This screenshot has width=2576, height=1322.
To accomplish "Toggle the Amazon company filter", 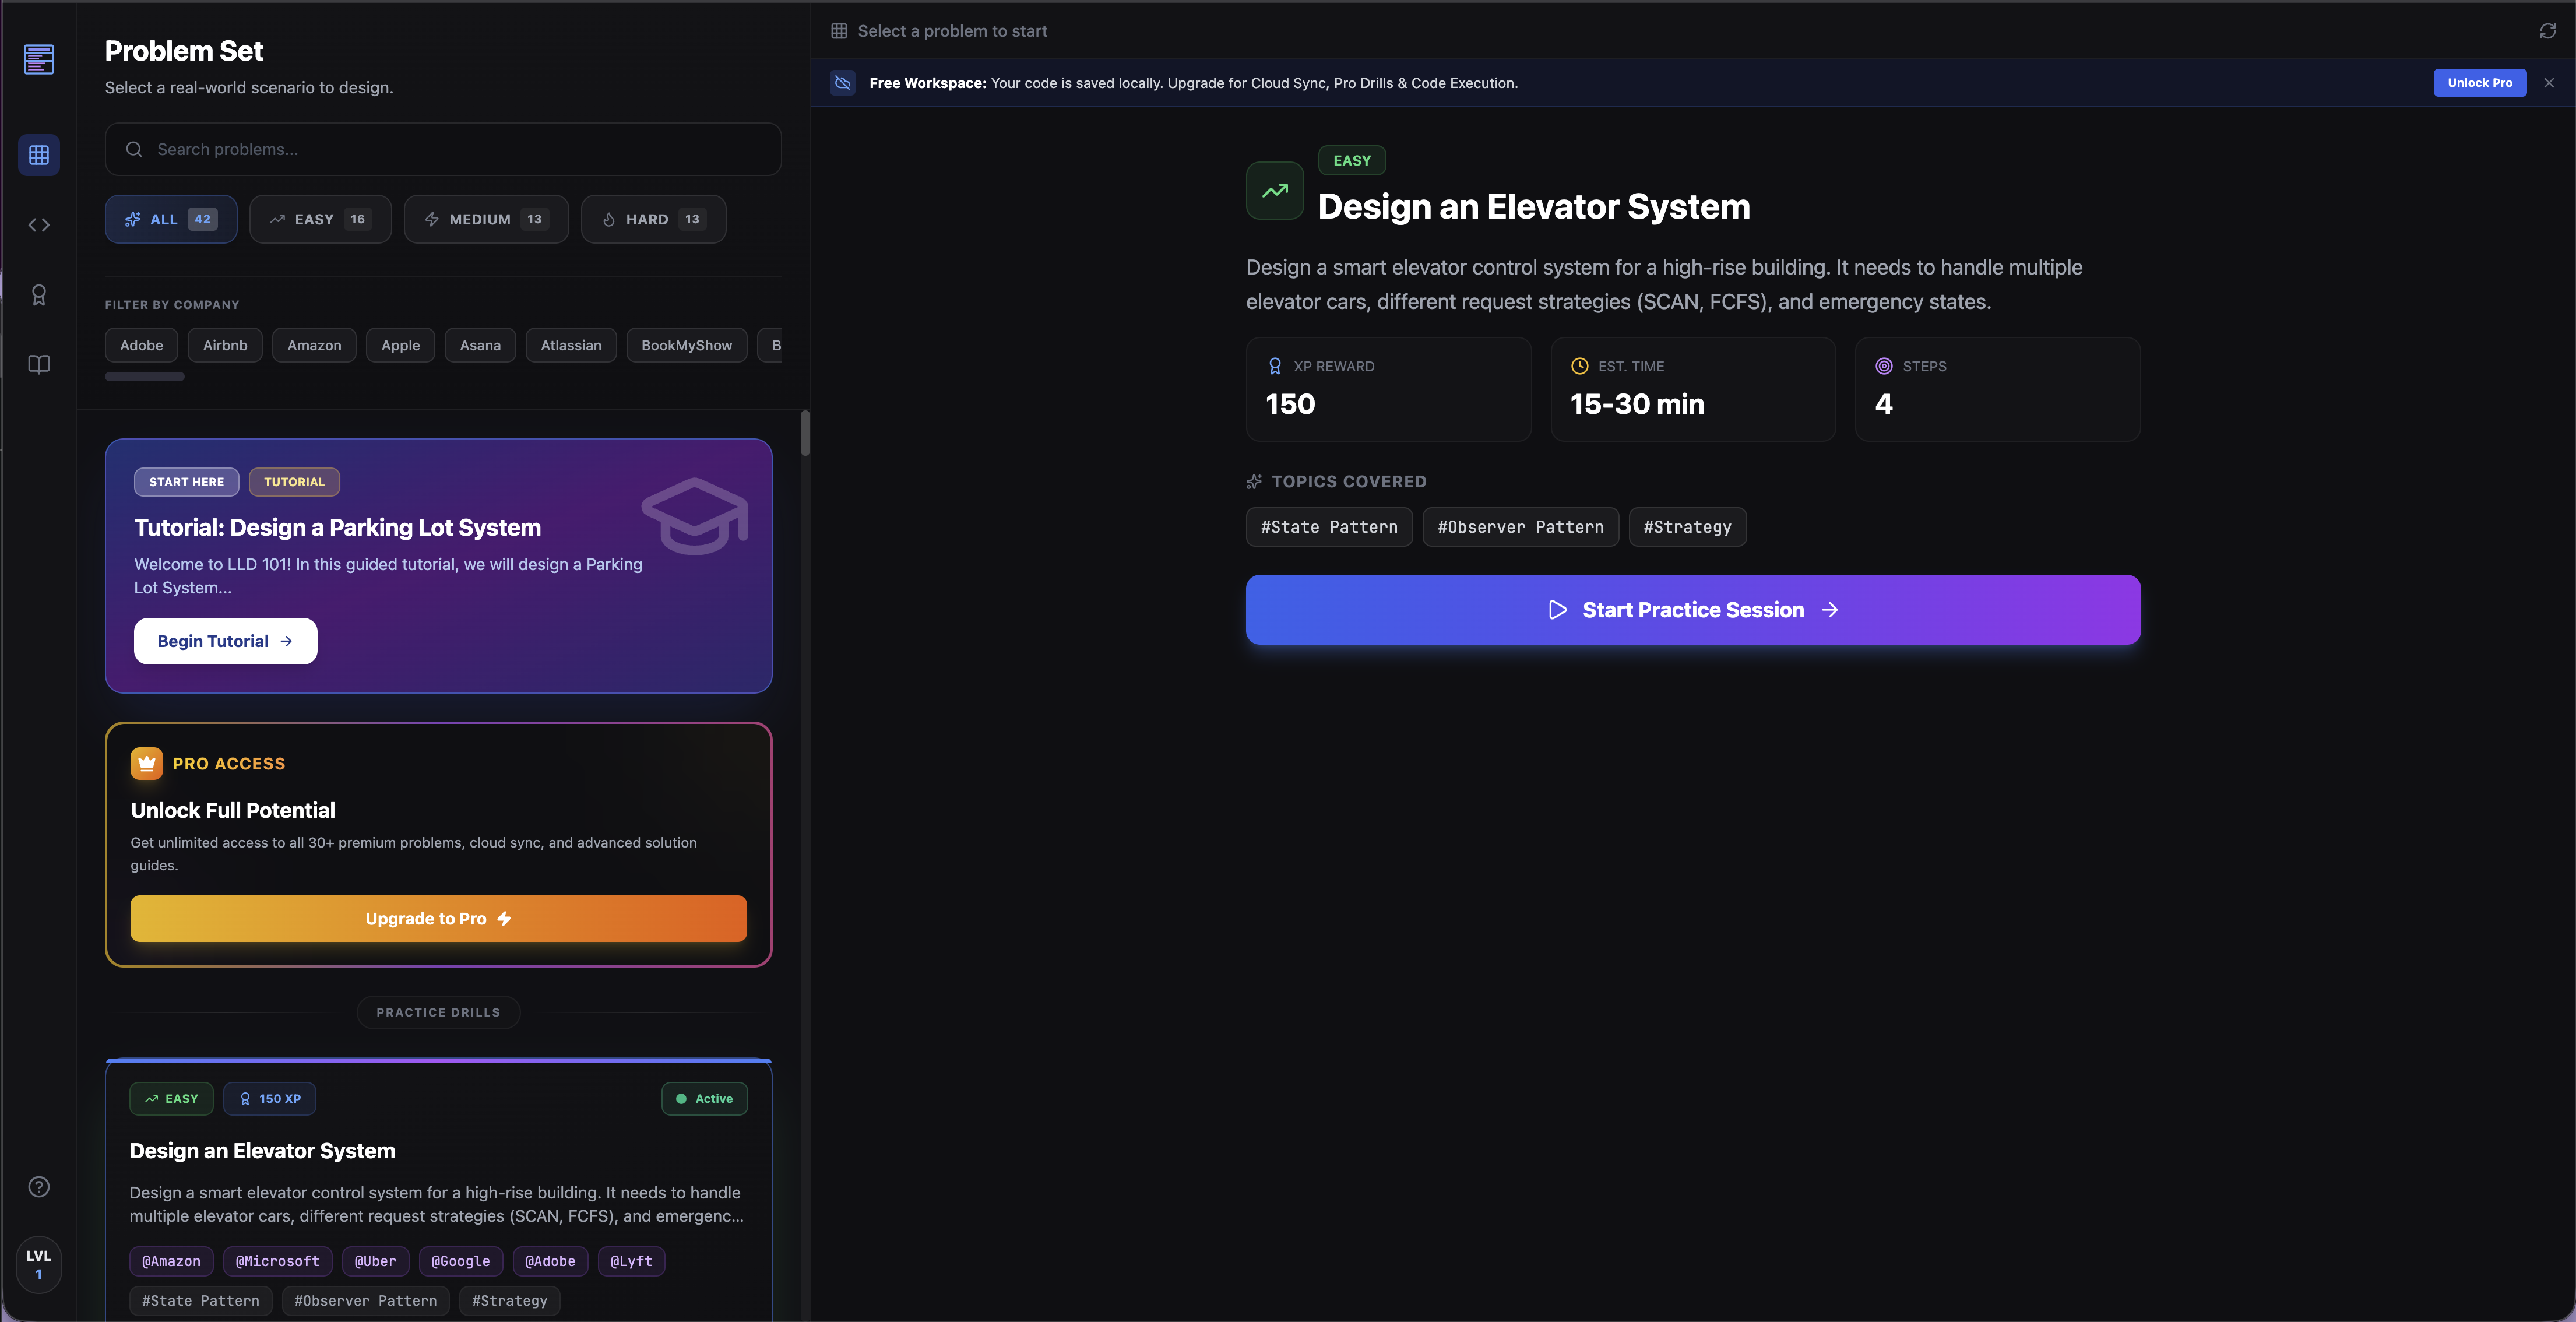I will pos(314,345).
